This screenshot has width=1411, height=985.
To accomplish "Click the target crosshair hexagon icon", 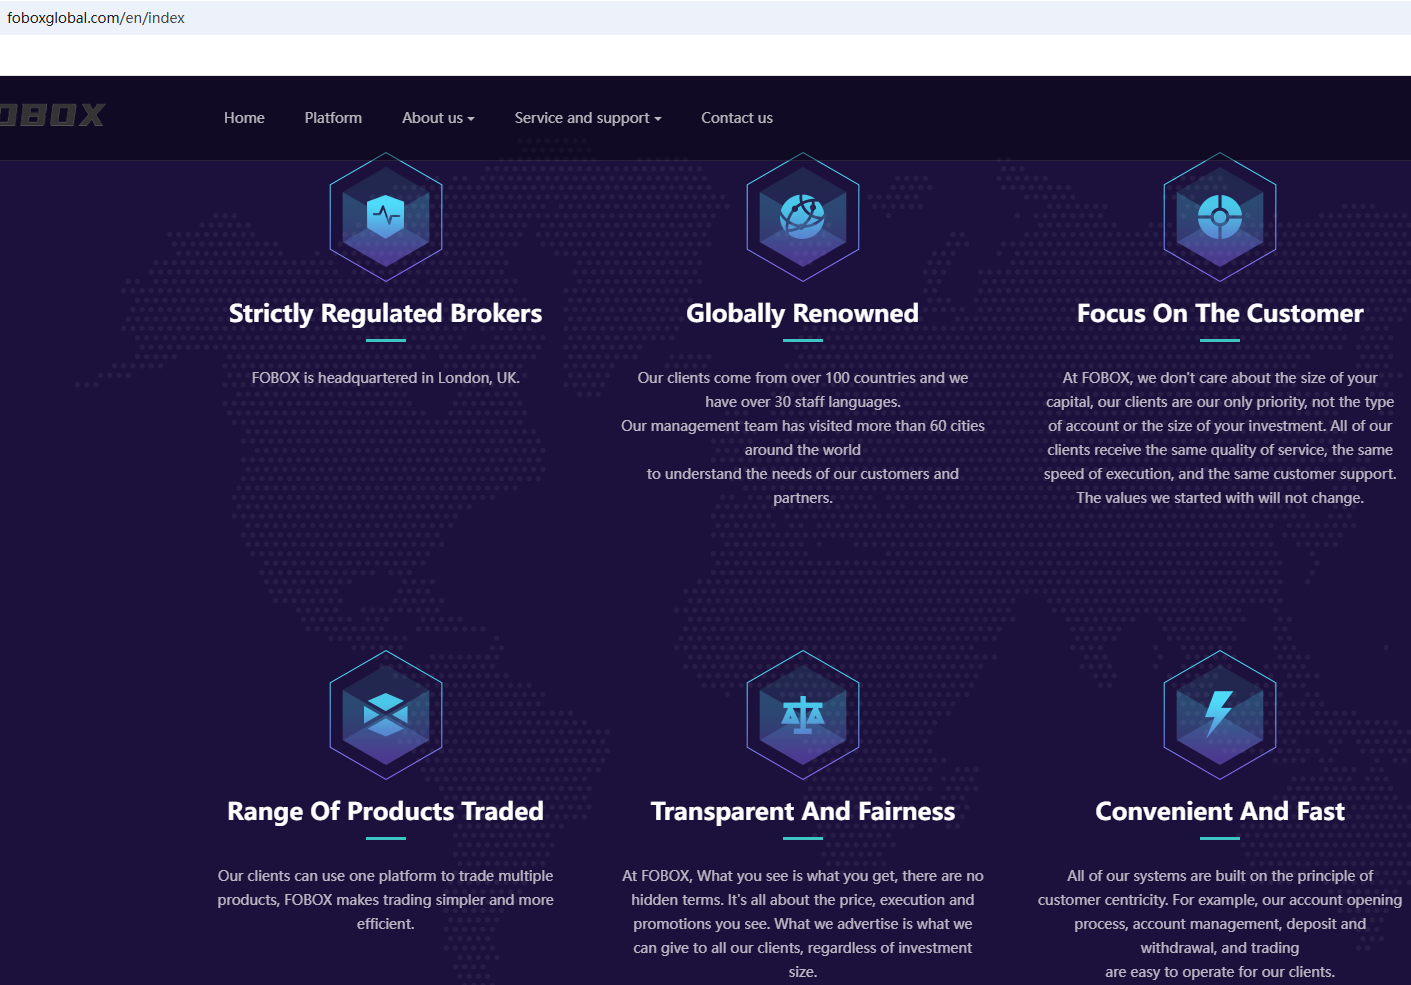I will (x=1219, y=217).
